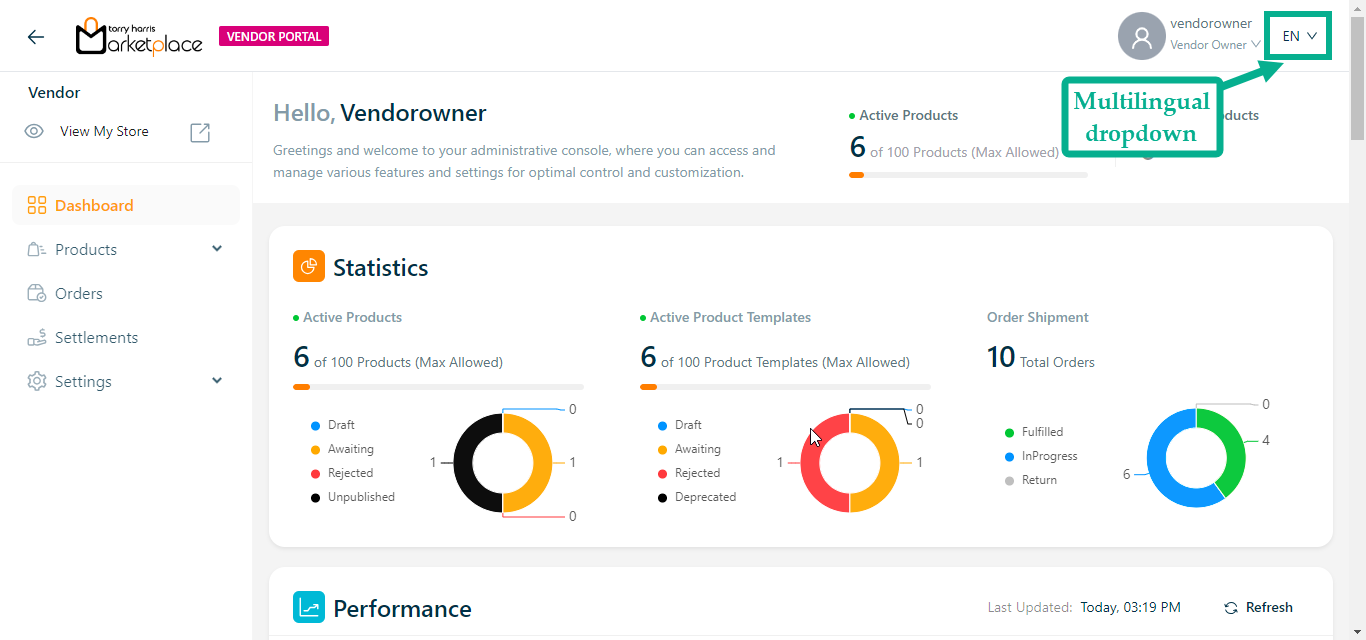Image resolution: width=1366 pixels, height=640 pixels.
Task: Click the View My Store link
Action: tap(104, 132)
